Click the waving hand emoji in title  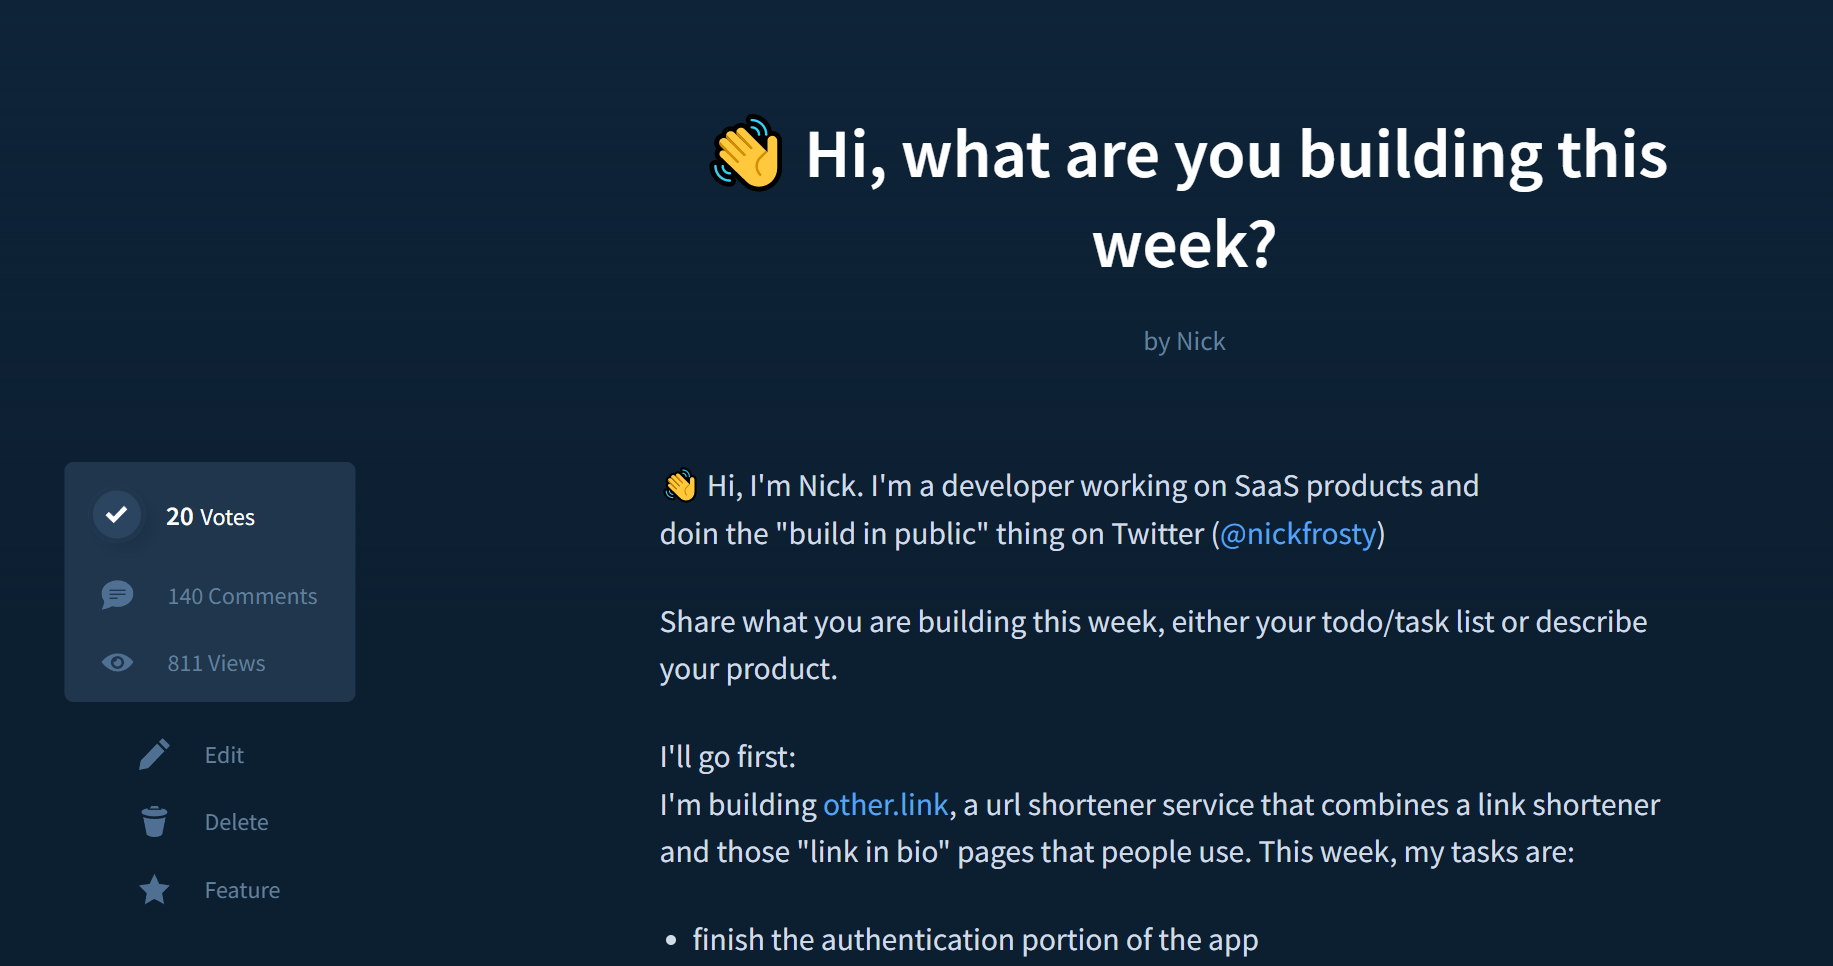click(746, 154)
